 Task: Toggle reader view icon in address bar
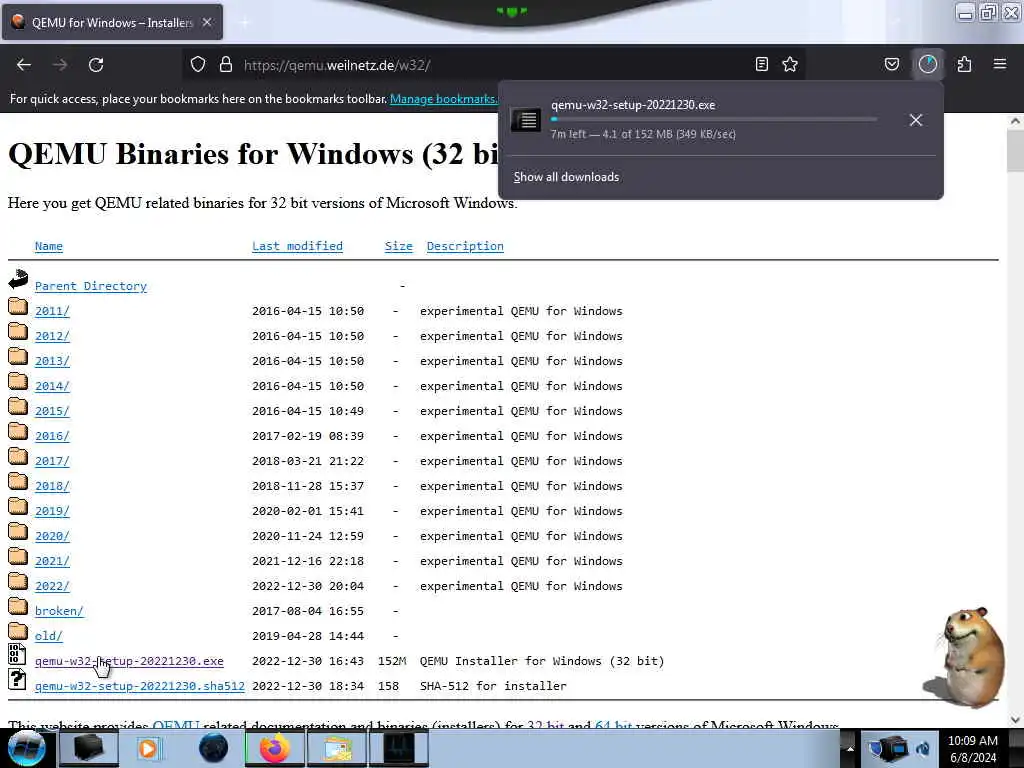coord(761,64)
